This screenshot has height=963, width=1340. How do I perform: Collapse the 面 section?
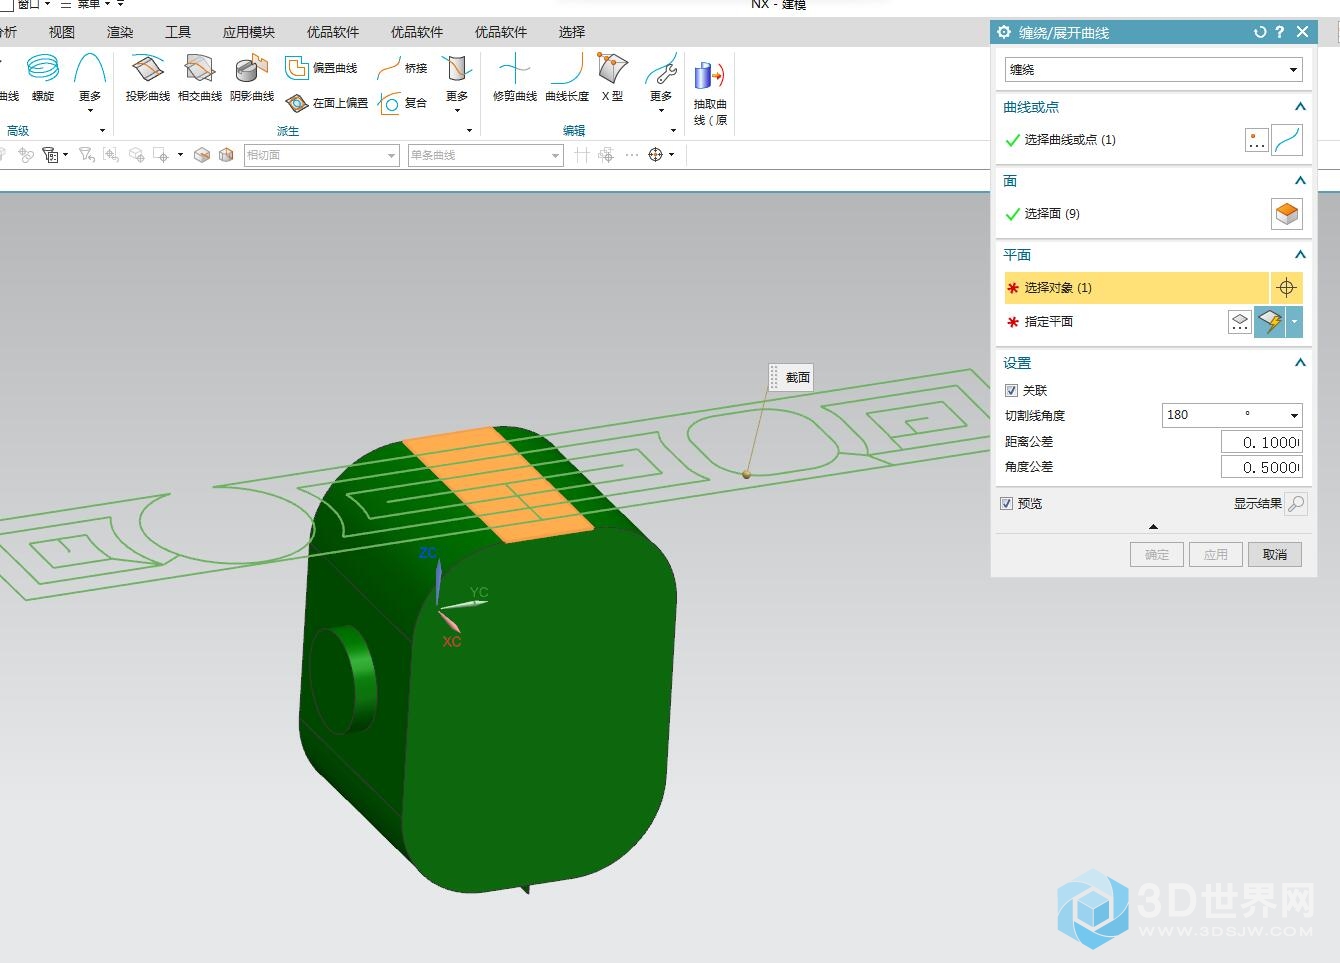point(1300,180)
